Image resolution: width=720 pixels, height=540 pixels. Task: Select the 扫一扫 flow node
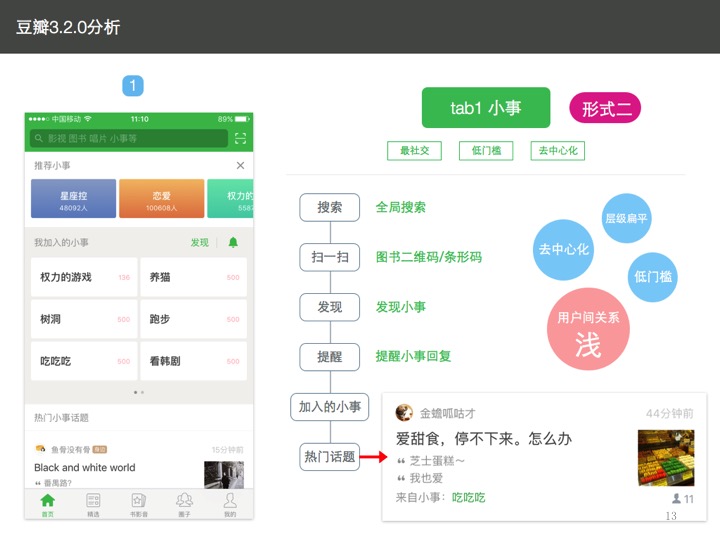coord(330,257)
